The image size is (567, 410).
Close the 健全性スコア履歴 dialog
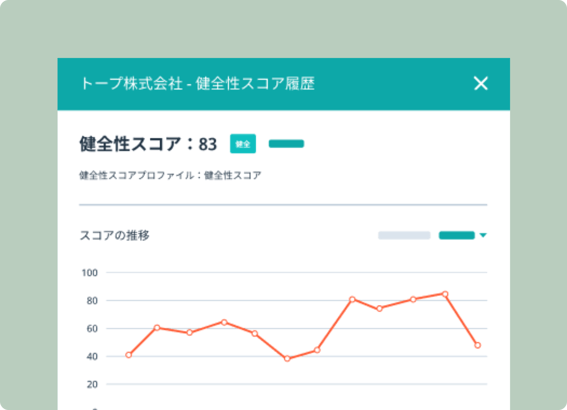(481, 84)
